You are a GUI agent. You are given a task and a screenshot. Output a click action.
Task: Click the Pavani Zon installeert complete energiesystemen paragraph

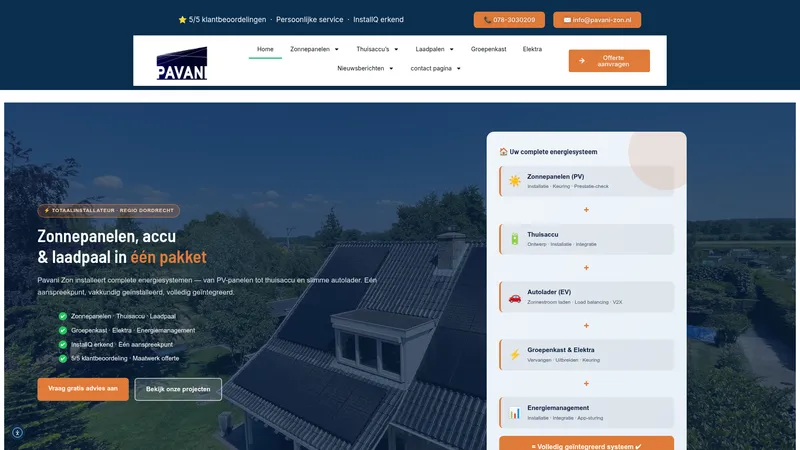(x=207, y=286)
